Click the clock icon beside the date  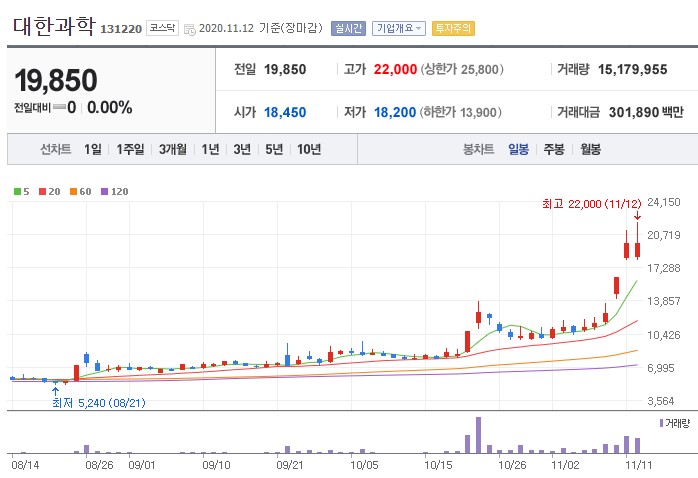pos(190,29)
